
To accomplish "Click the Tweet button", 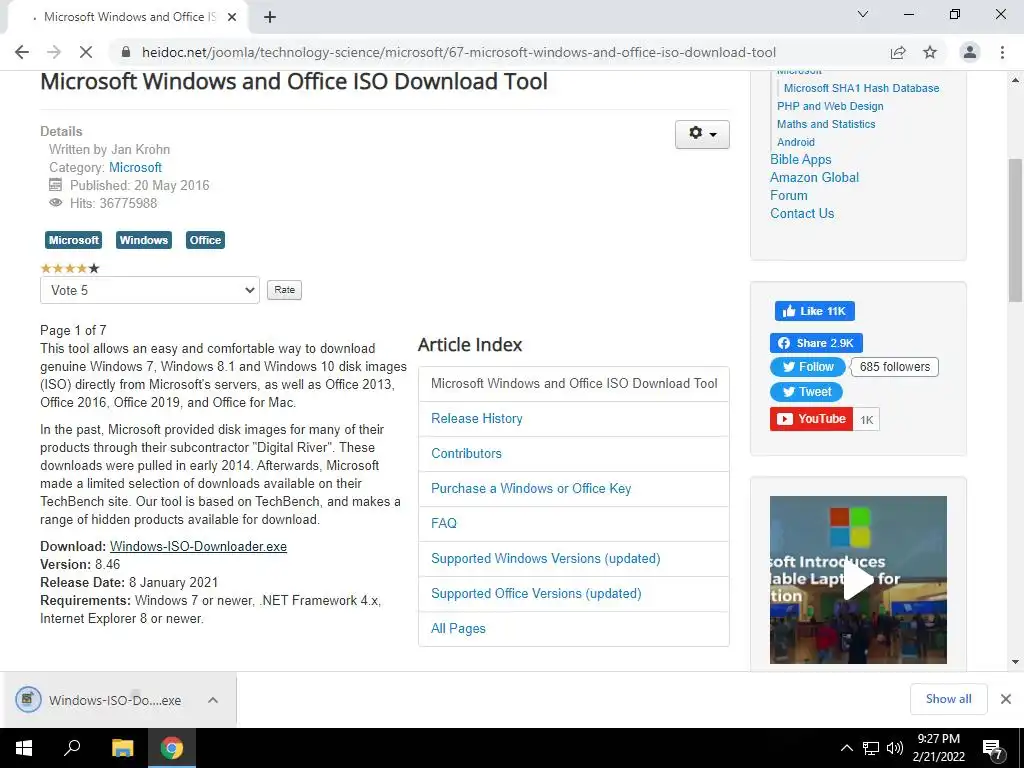I will pos(807,392).
